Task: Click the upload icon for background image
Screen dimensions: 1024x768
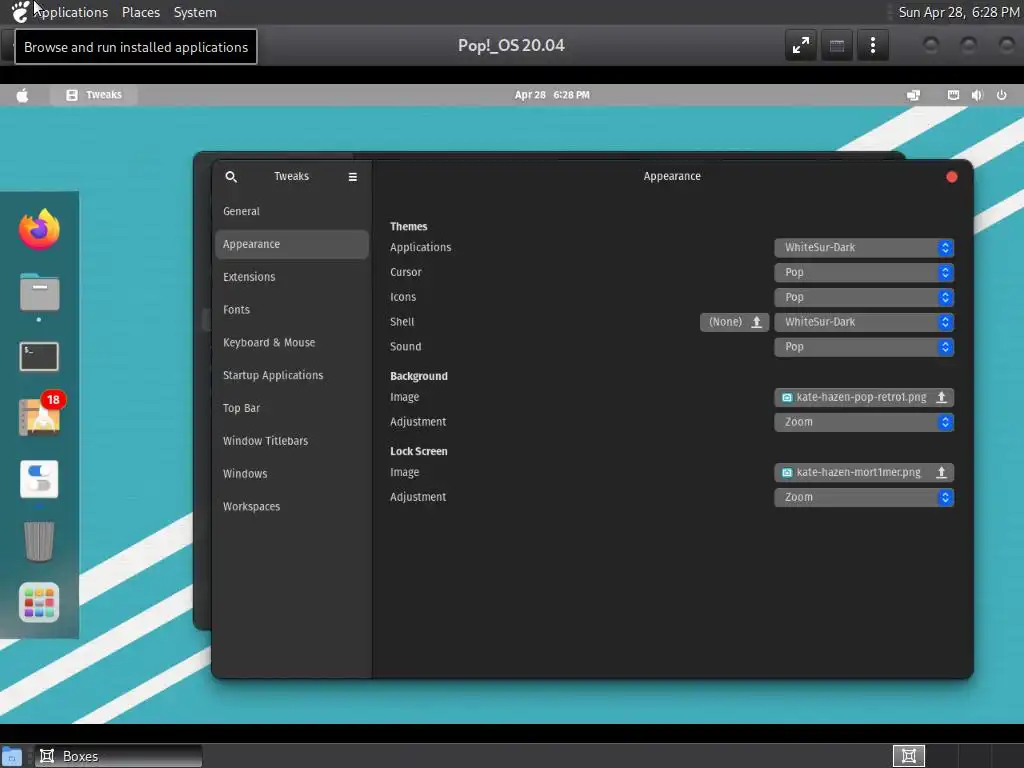Action: 941,397
